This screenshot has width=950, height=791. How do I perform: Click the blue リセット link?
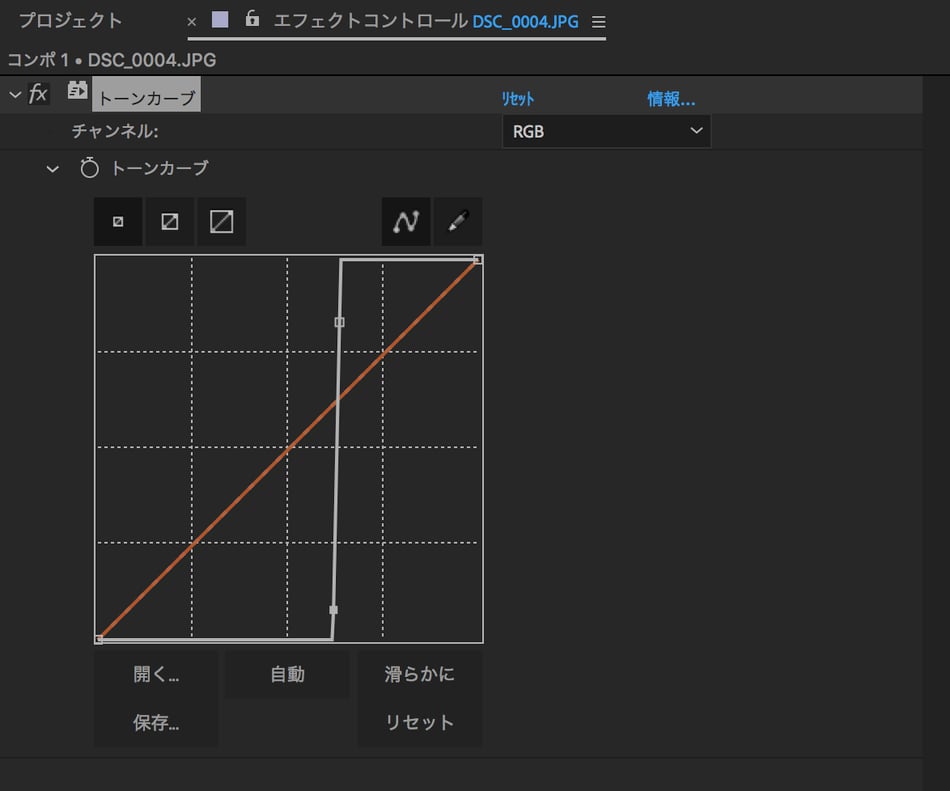pos(517,99)
